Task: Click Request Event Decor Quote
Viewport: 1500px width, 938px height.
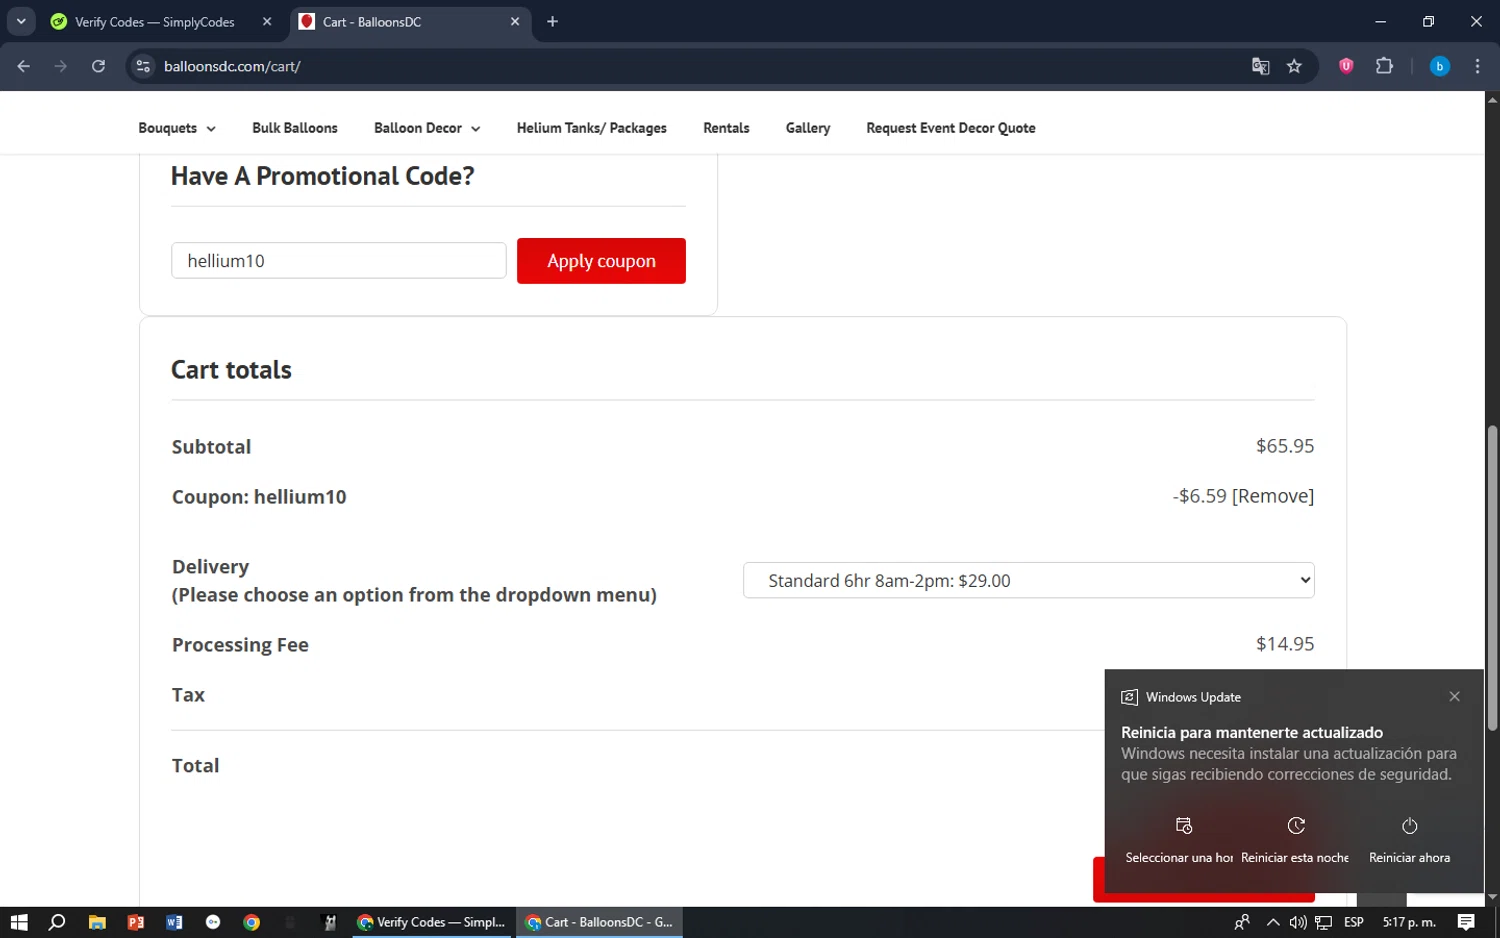Action: 951,128
